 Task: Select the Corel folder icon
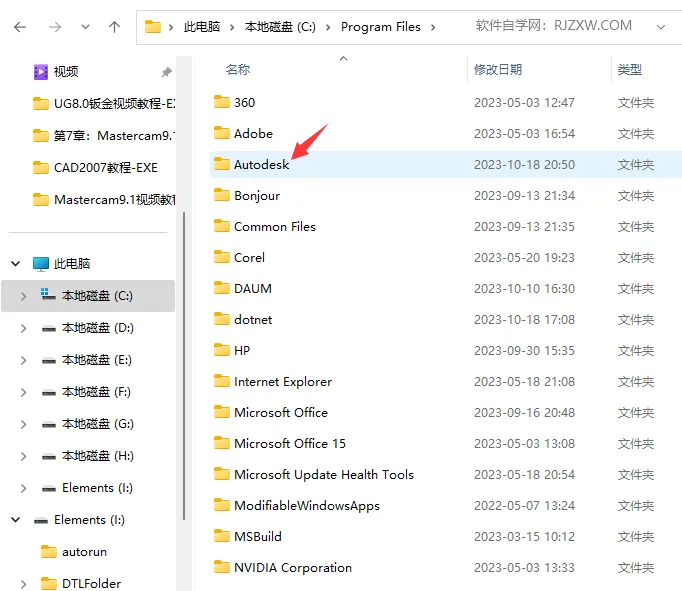(221, 257)
